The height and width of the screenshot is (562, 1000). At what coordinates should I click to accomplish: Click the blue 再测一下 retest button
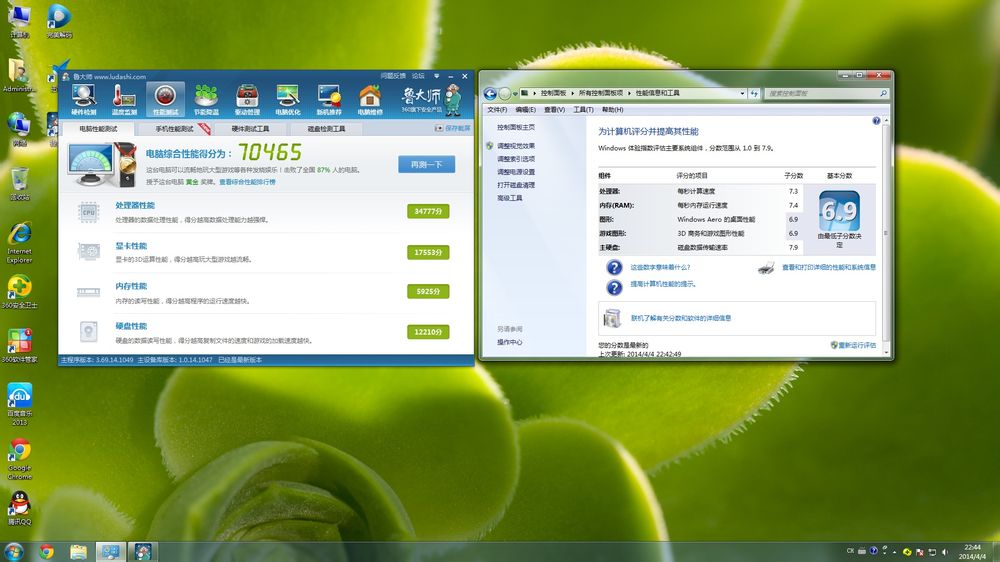(x=427, y=165)
